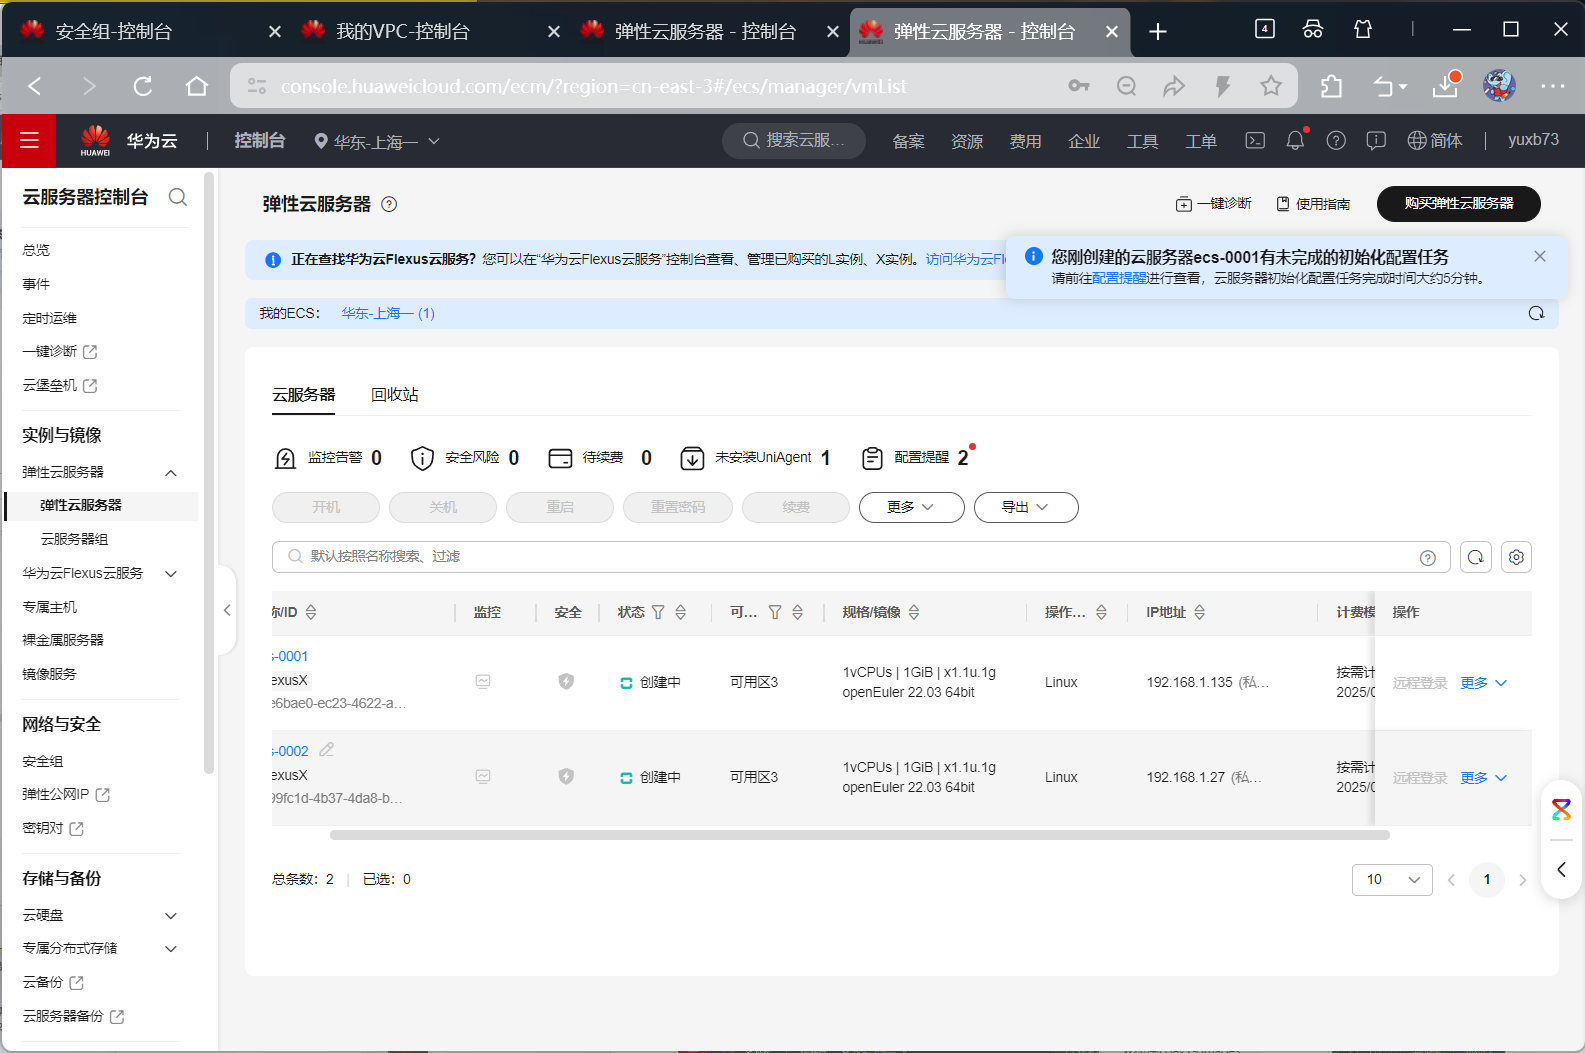Filter the 状态 column
Viewport: 1585px width, 1053px height.
(x=658, y=612)
